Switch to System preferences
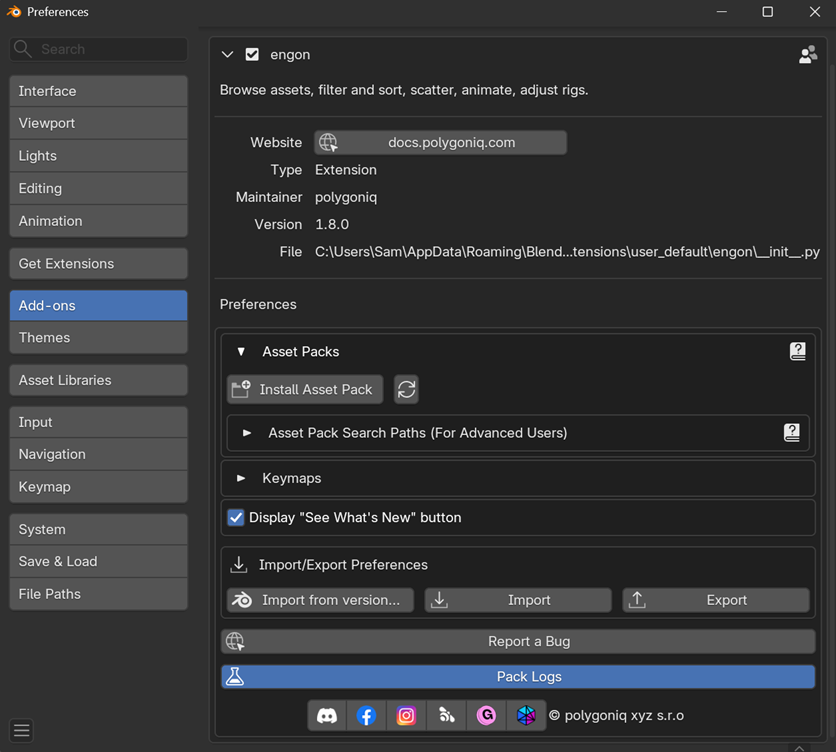 click(x=99, y=530)
